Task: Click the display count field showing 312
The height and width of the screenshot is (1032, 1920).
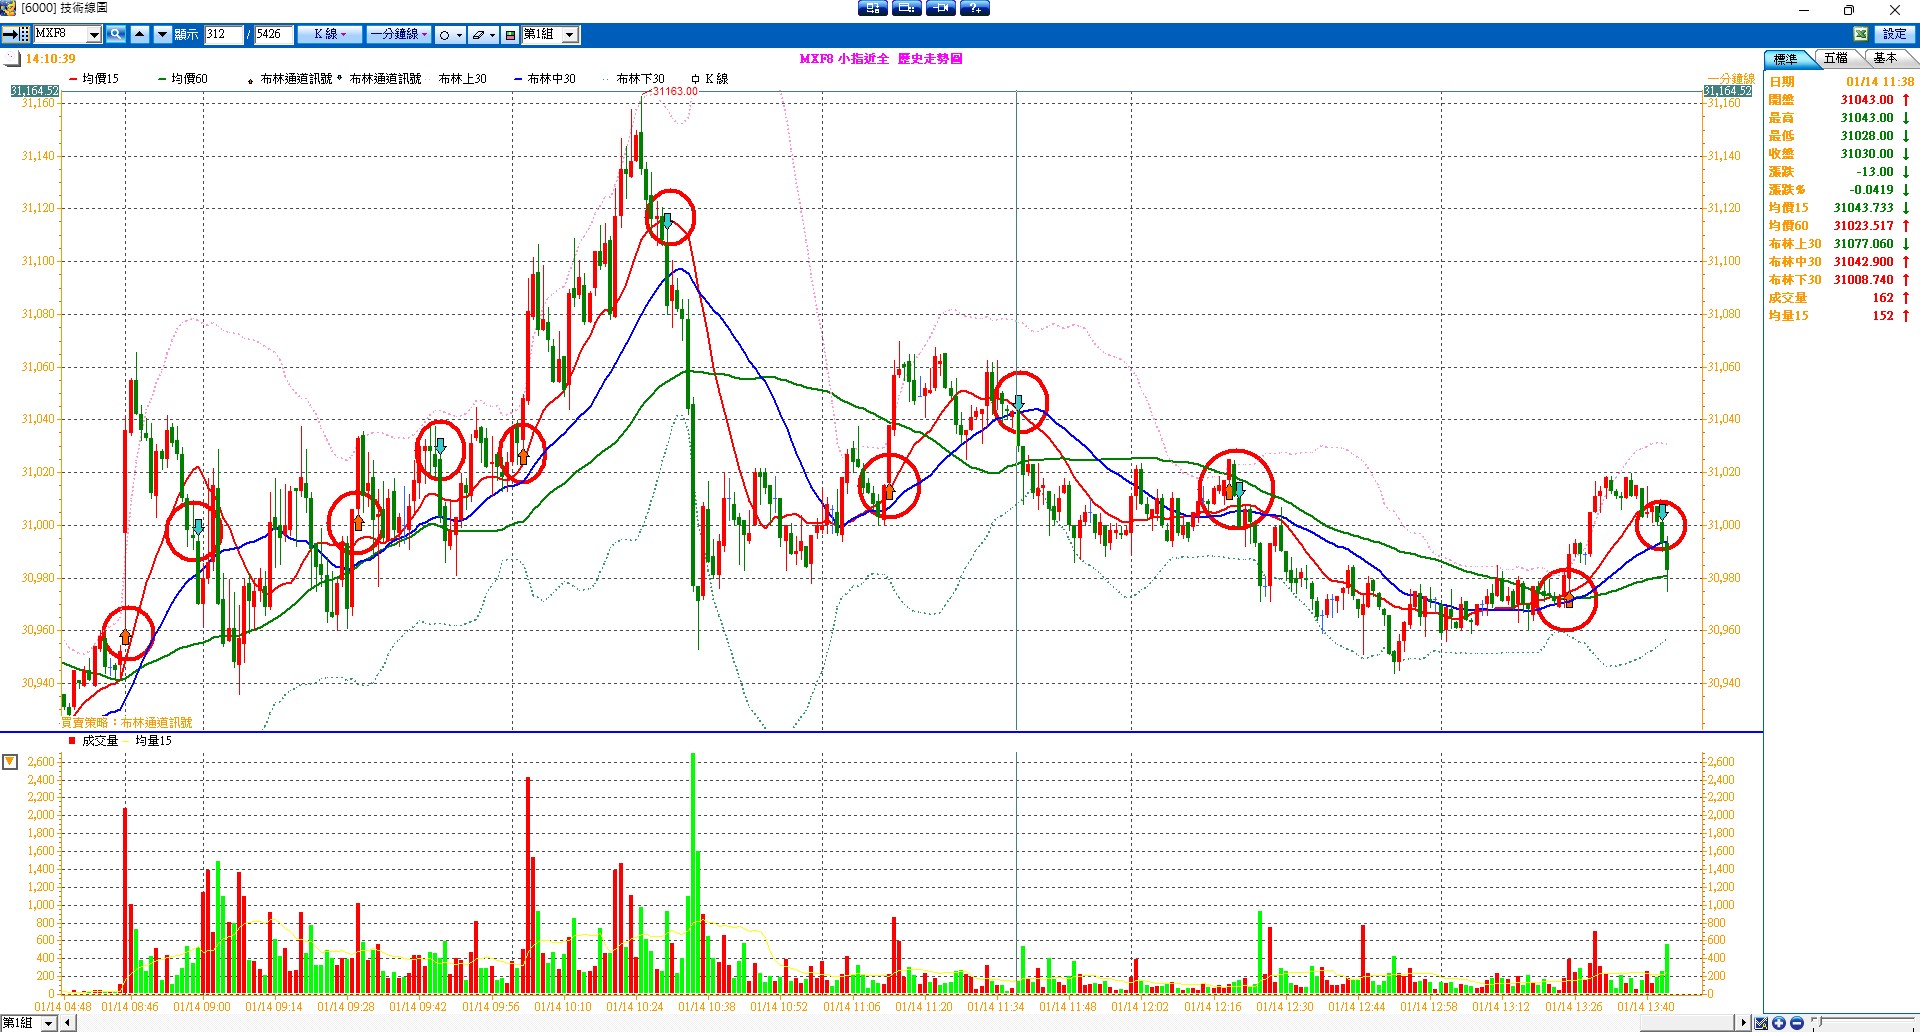Action: 222,34
